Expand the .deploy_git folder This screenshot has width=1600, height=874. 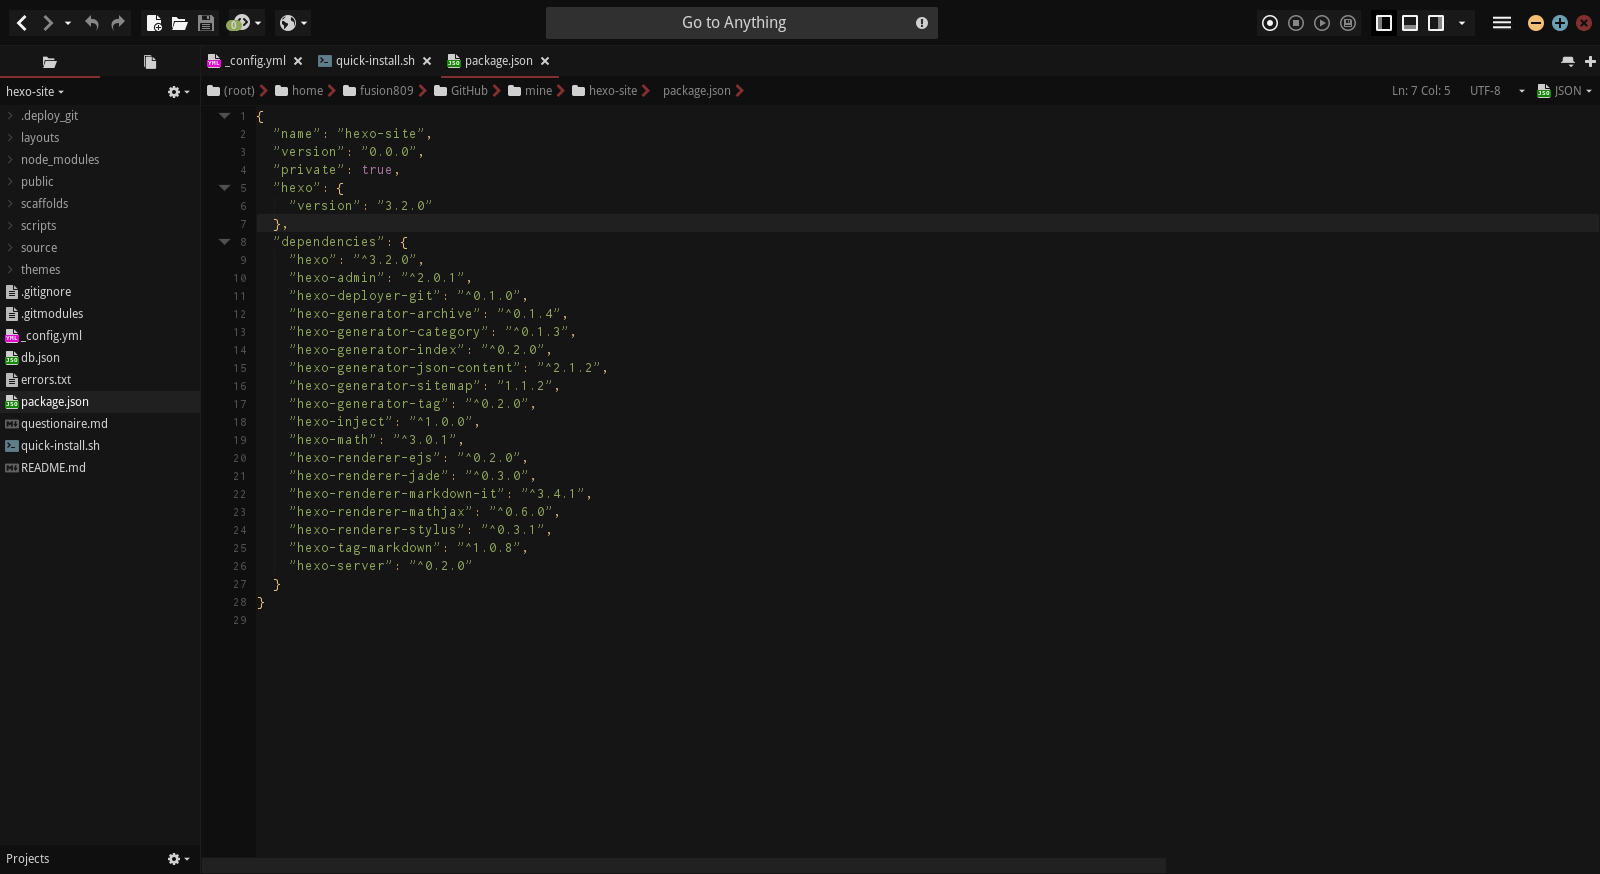point(10,115)
